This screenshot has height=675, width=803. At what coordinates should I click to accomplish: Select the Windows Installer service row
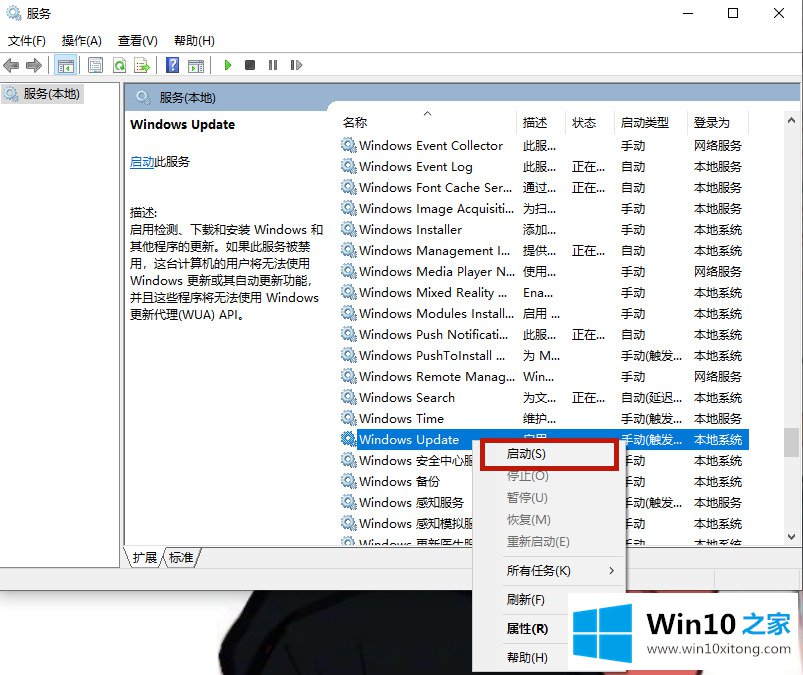point(543,229)
